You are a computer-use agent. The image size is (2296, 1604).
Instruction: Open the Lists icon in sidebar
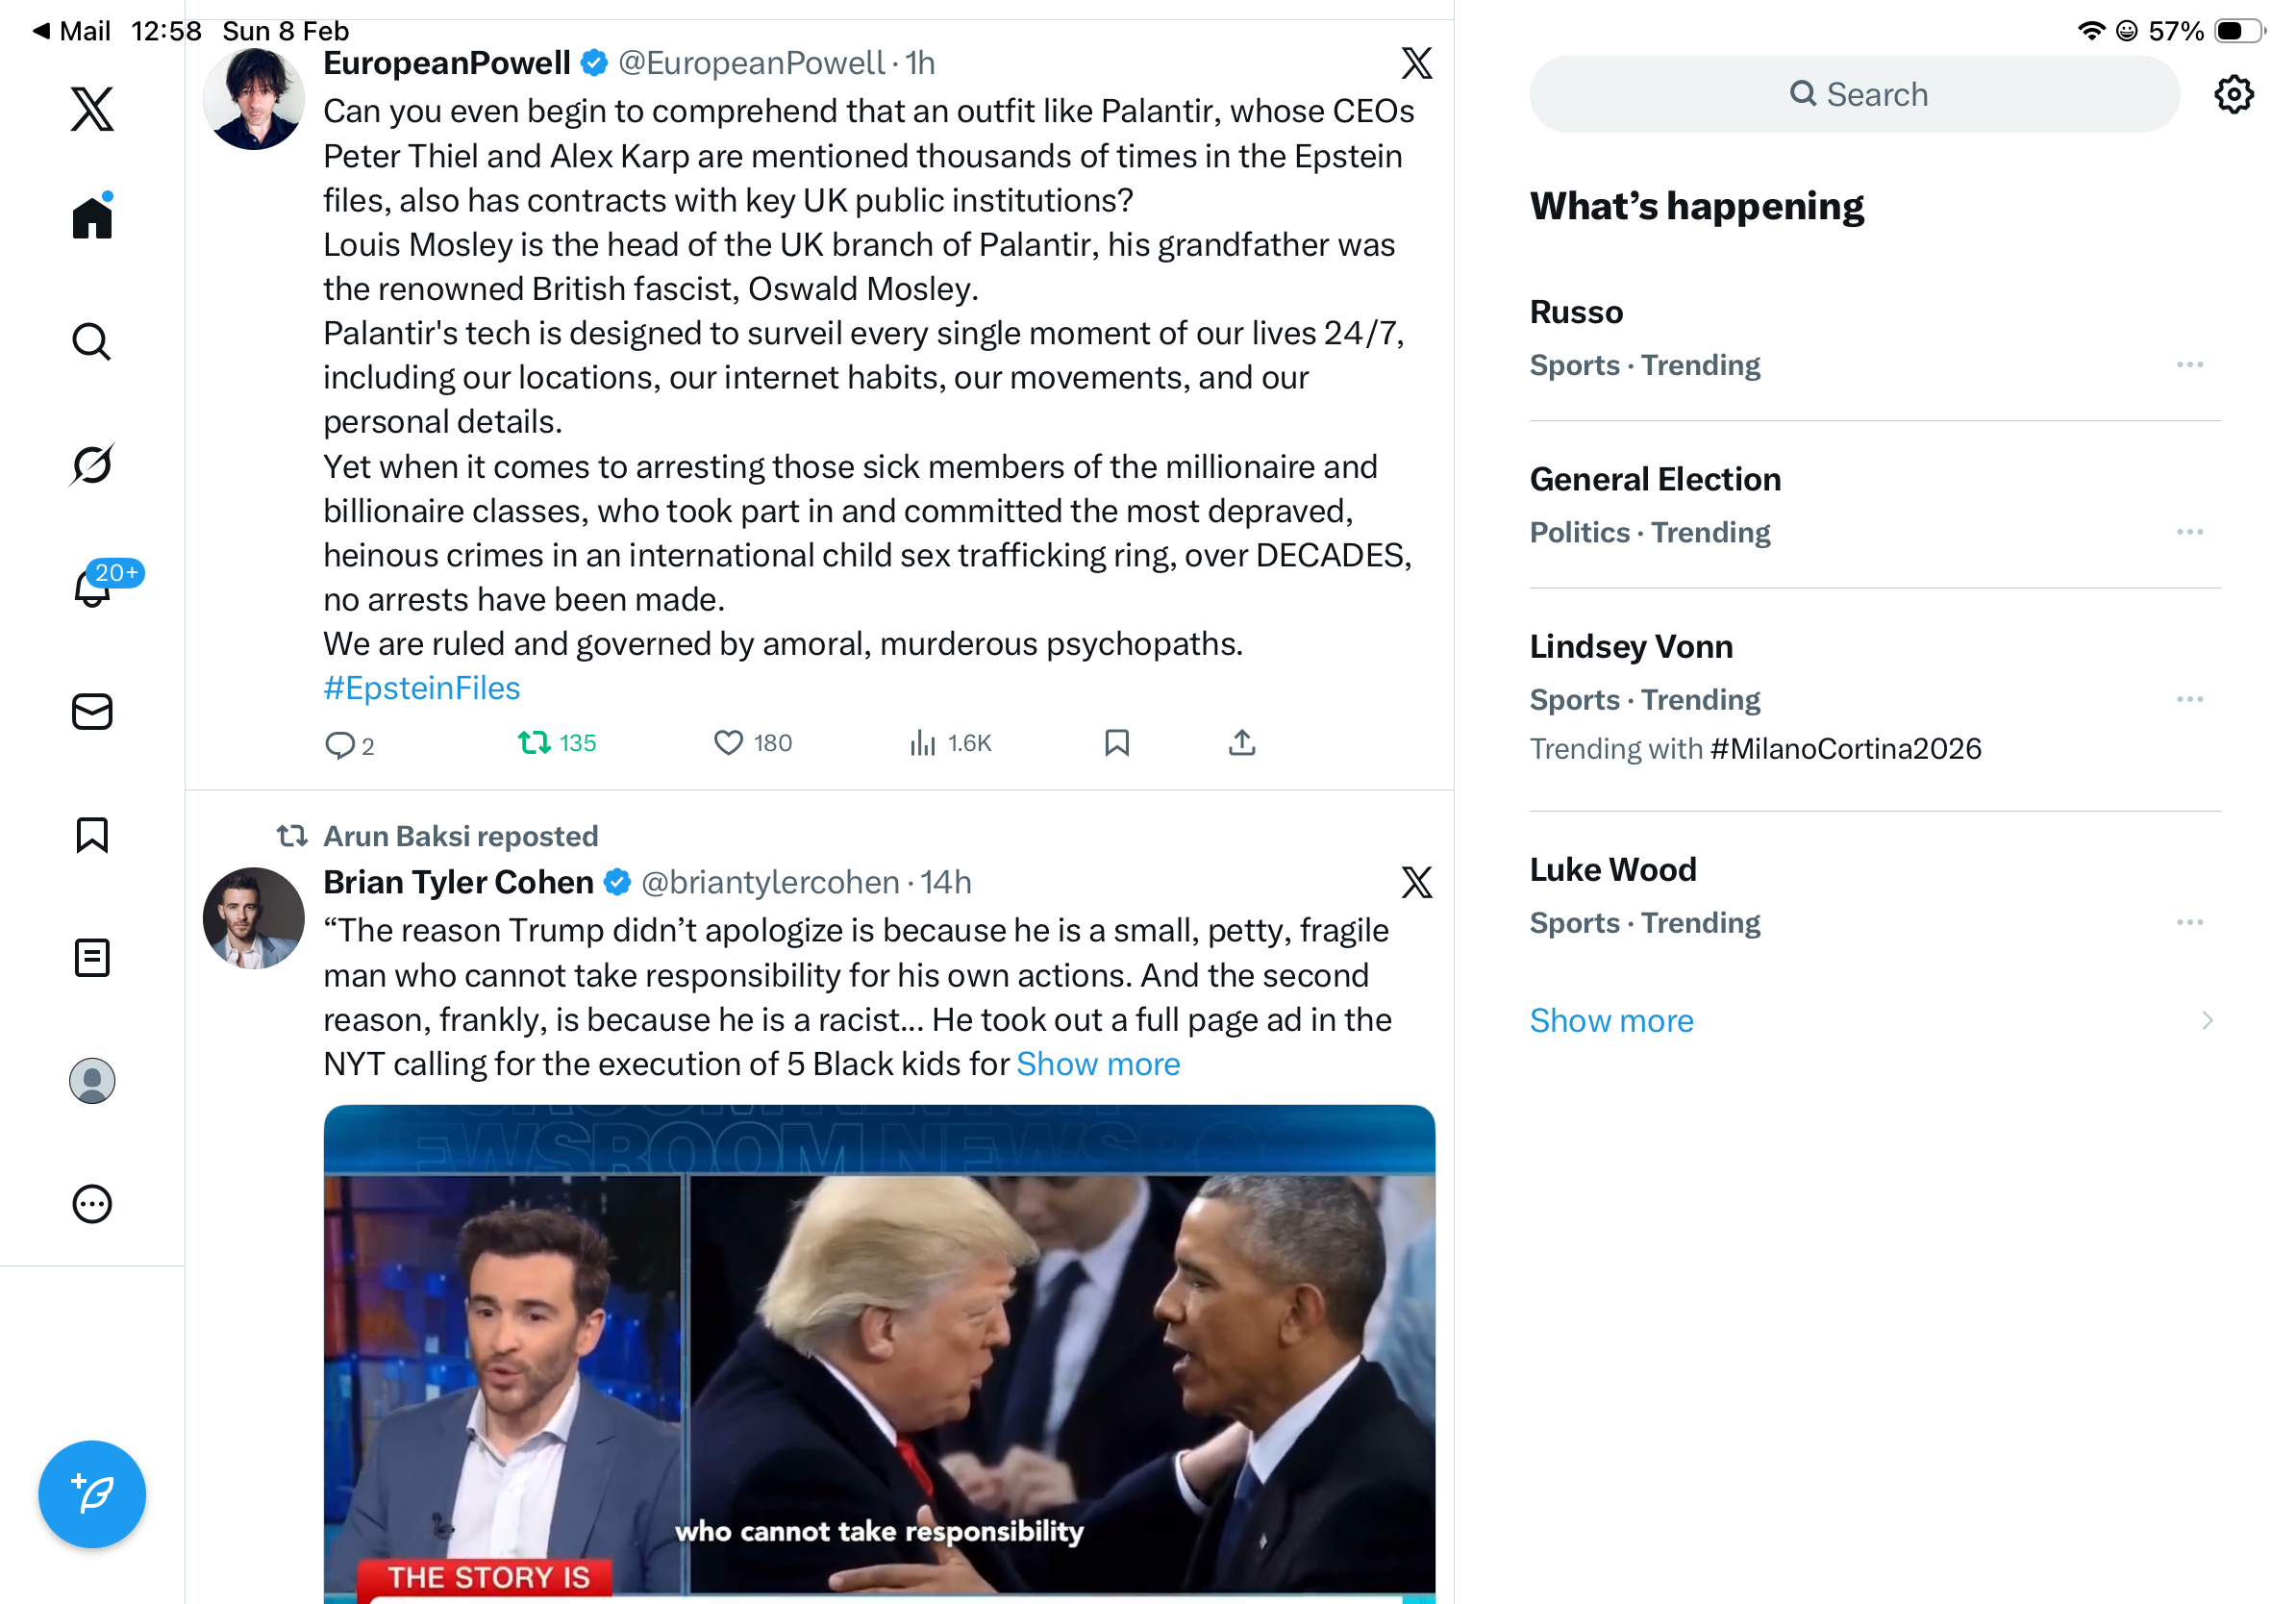point(92,957)
